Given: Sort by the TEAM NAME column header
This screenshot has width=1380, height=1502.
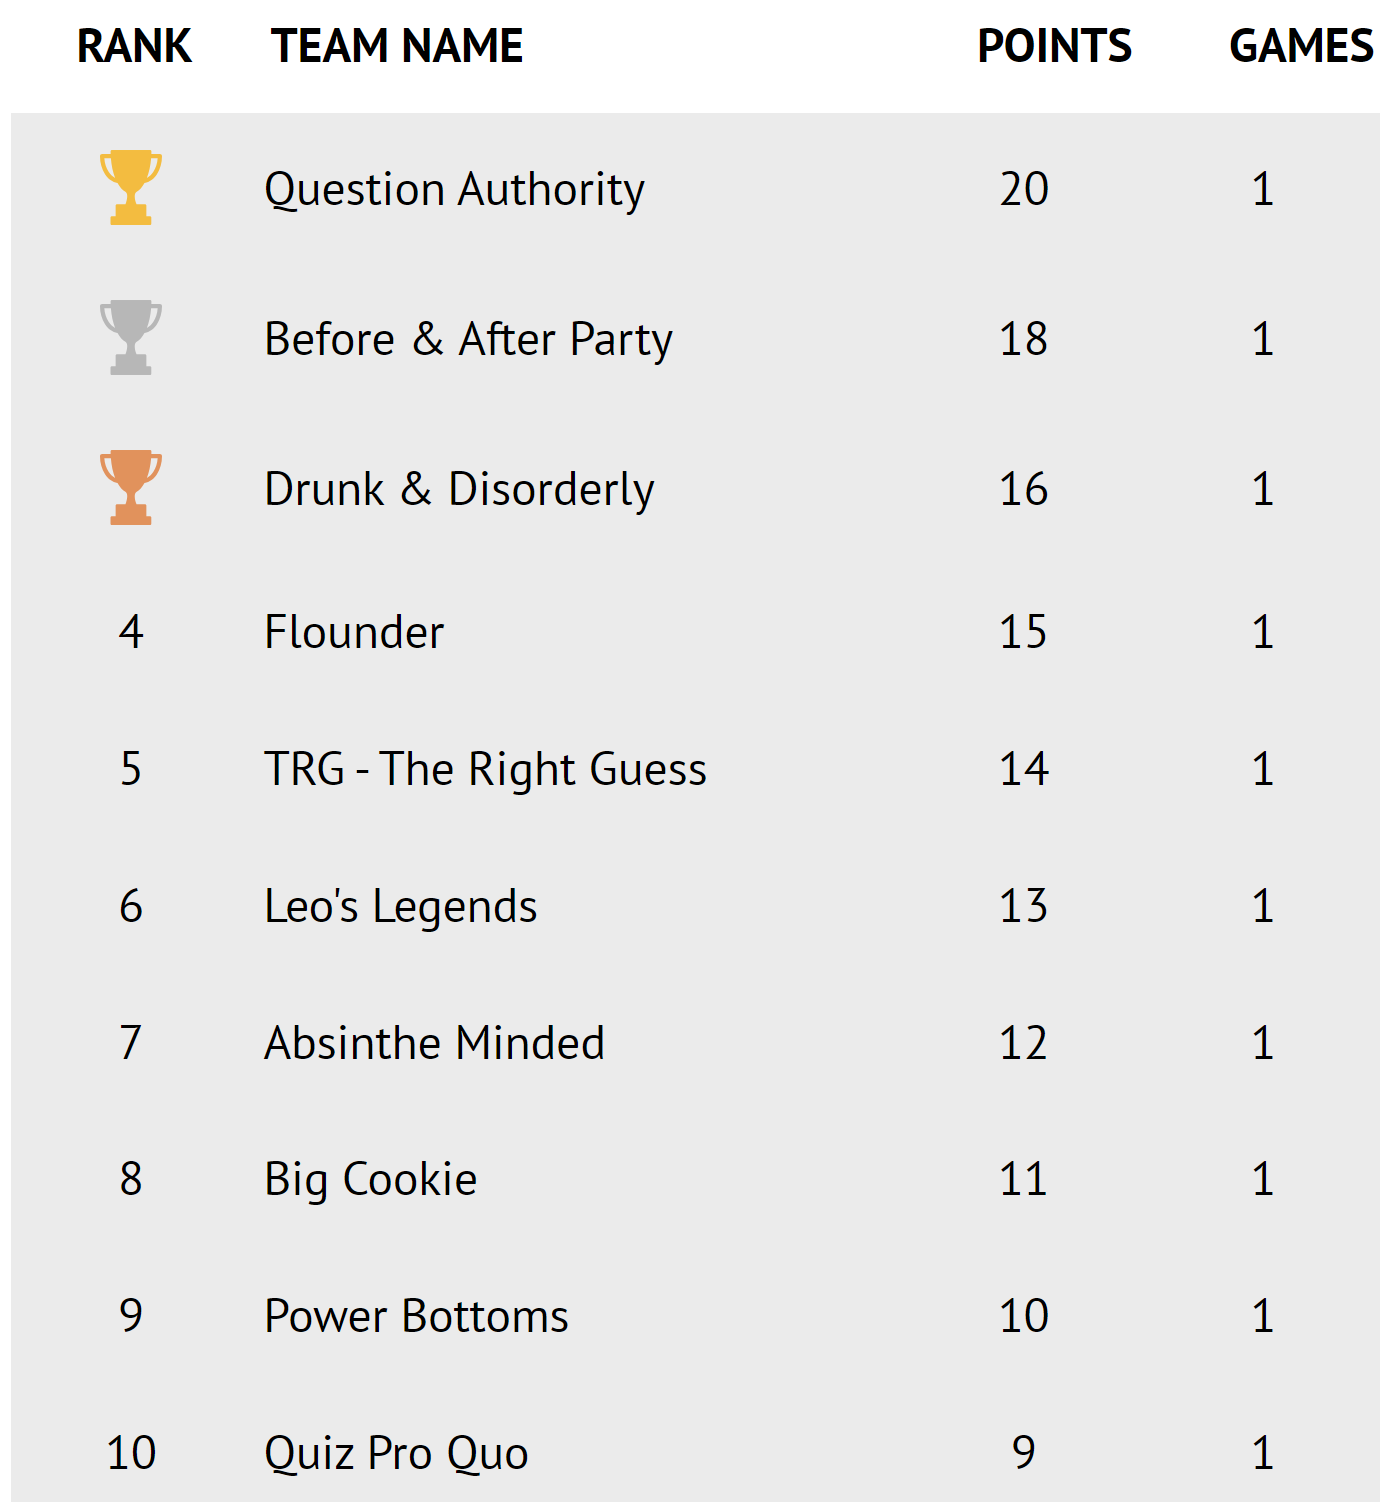Looking at the screenshot, I should point(397,46).
